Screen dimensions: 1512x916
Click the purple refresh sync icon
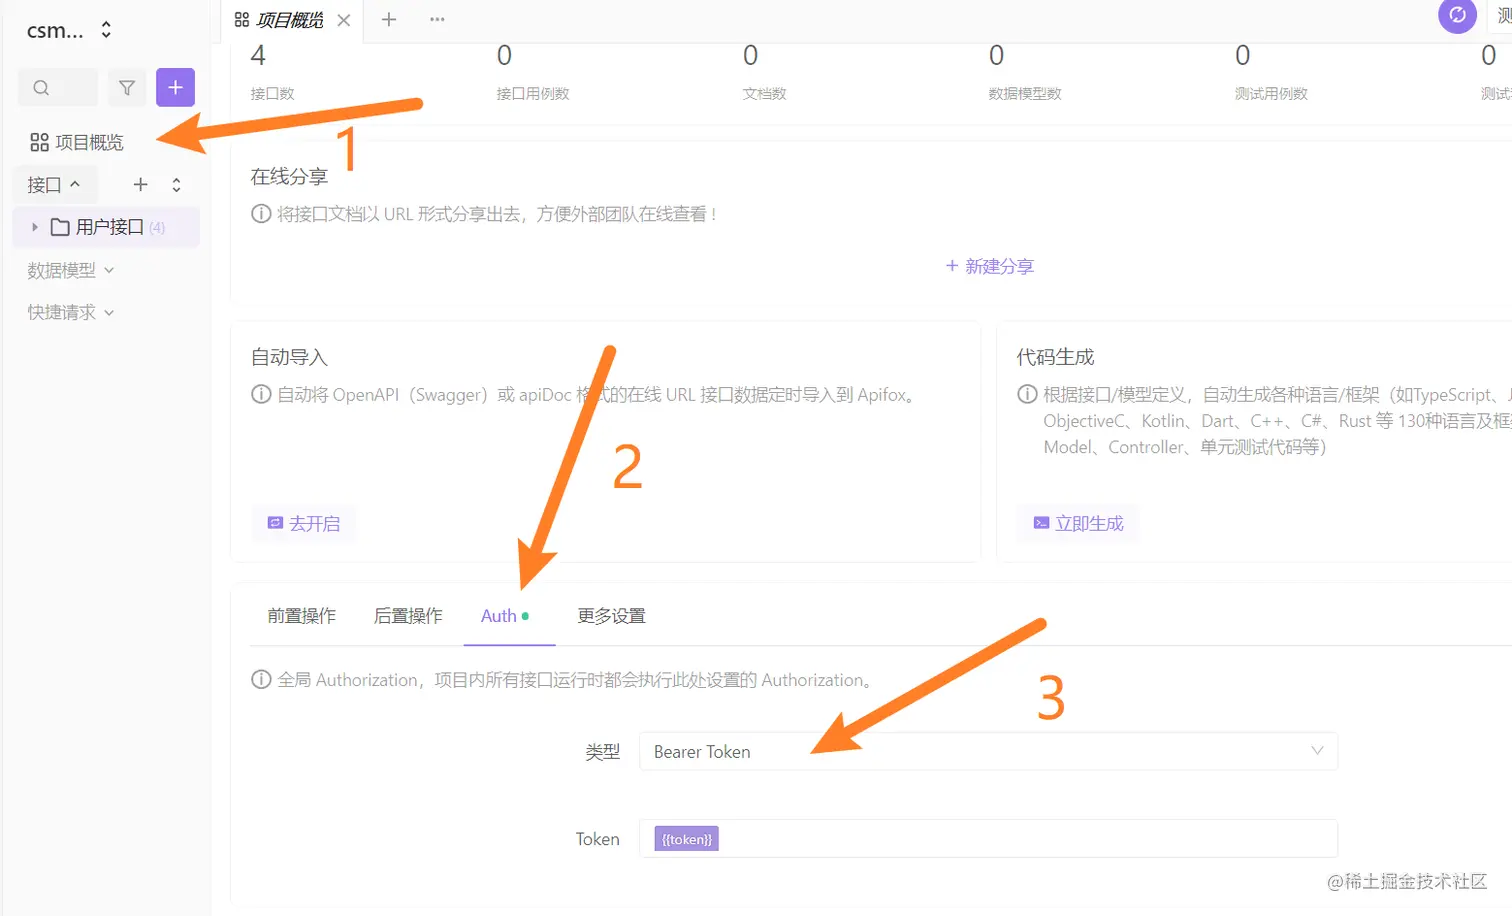tap(1457, 15)
